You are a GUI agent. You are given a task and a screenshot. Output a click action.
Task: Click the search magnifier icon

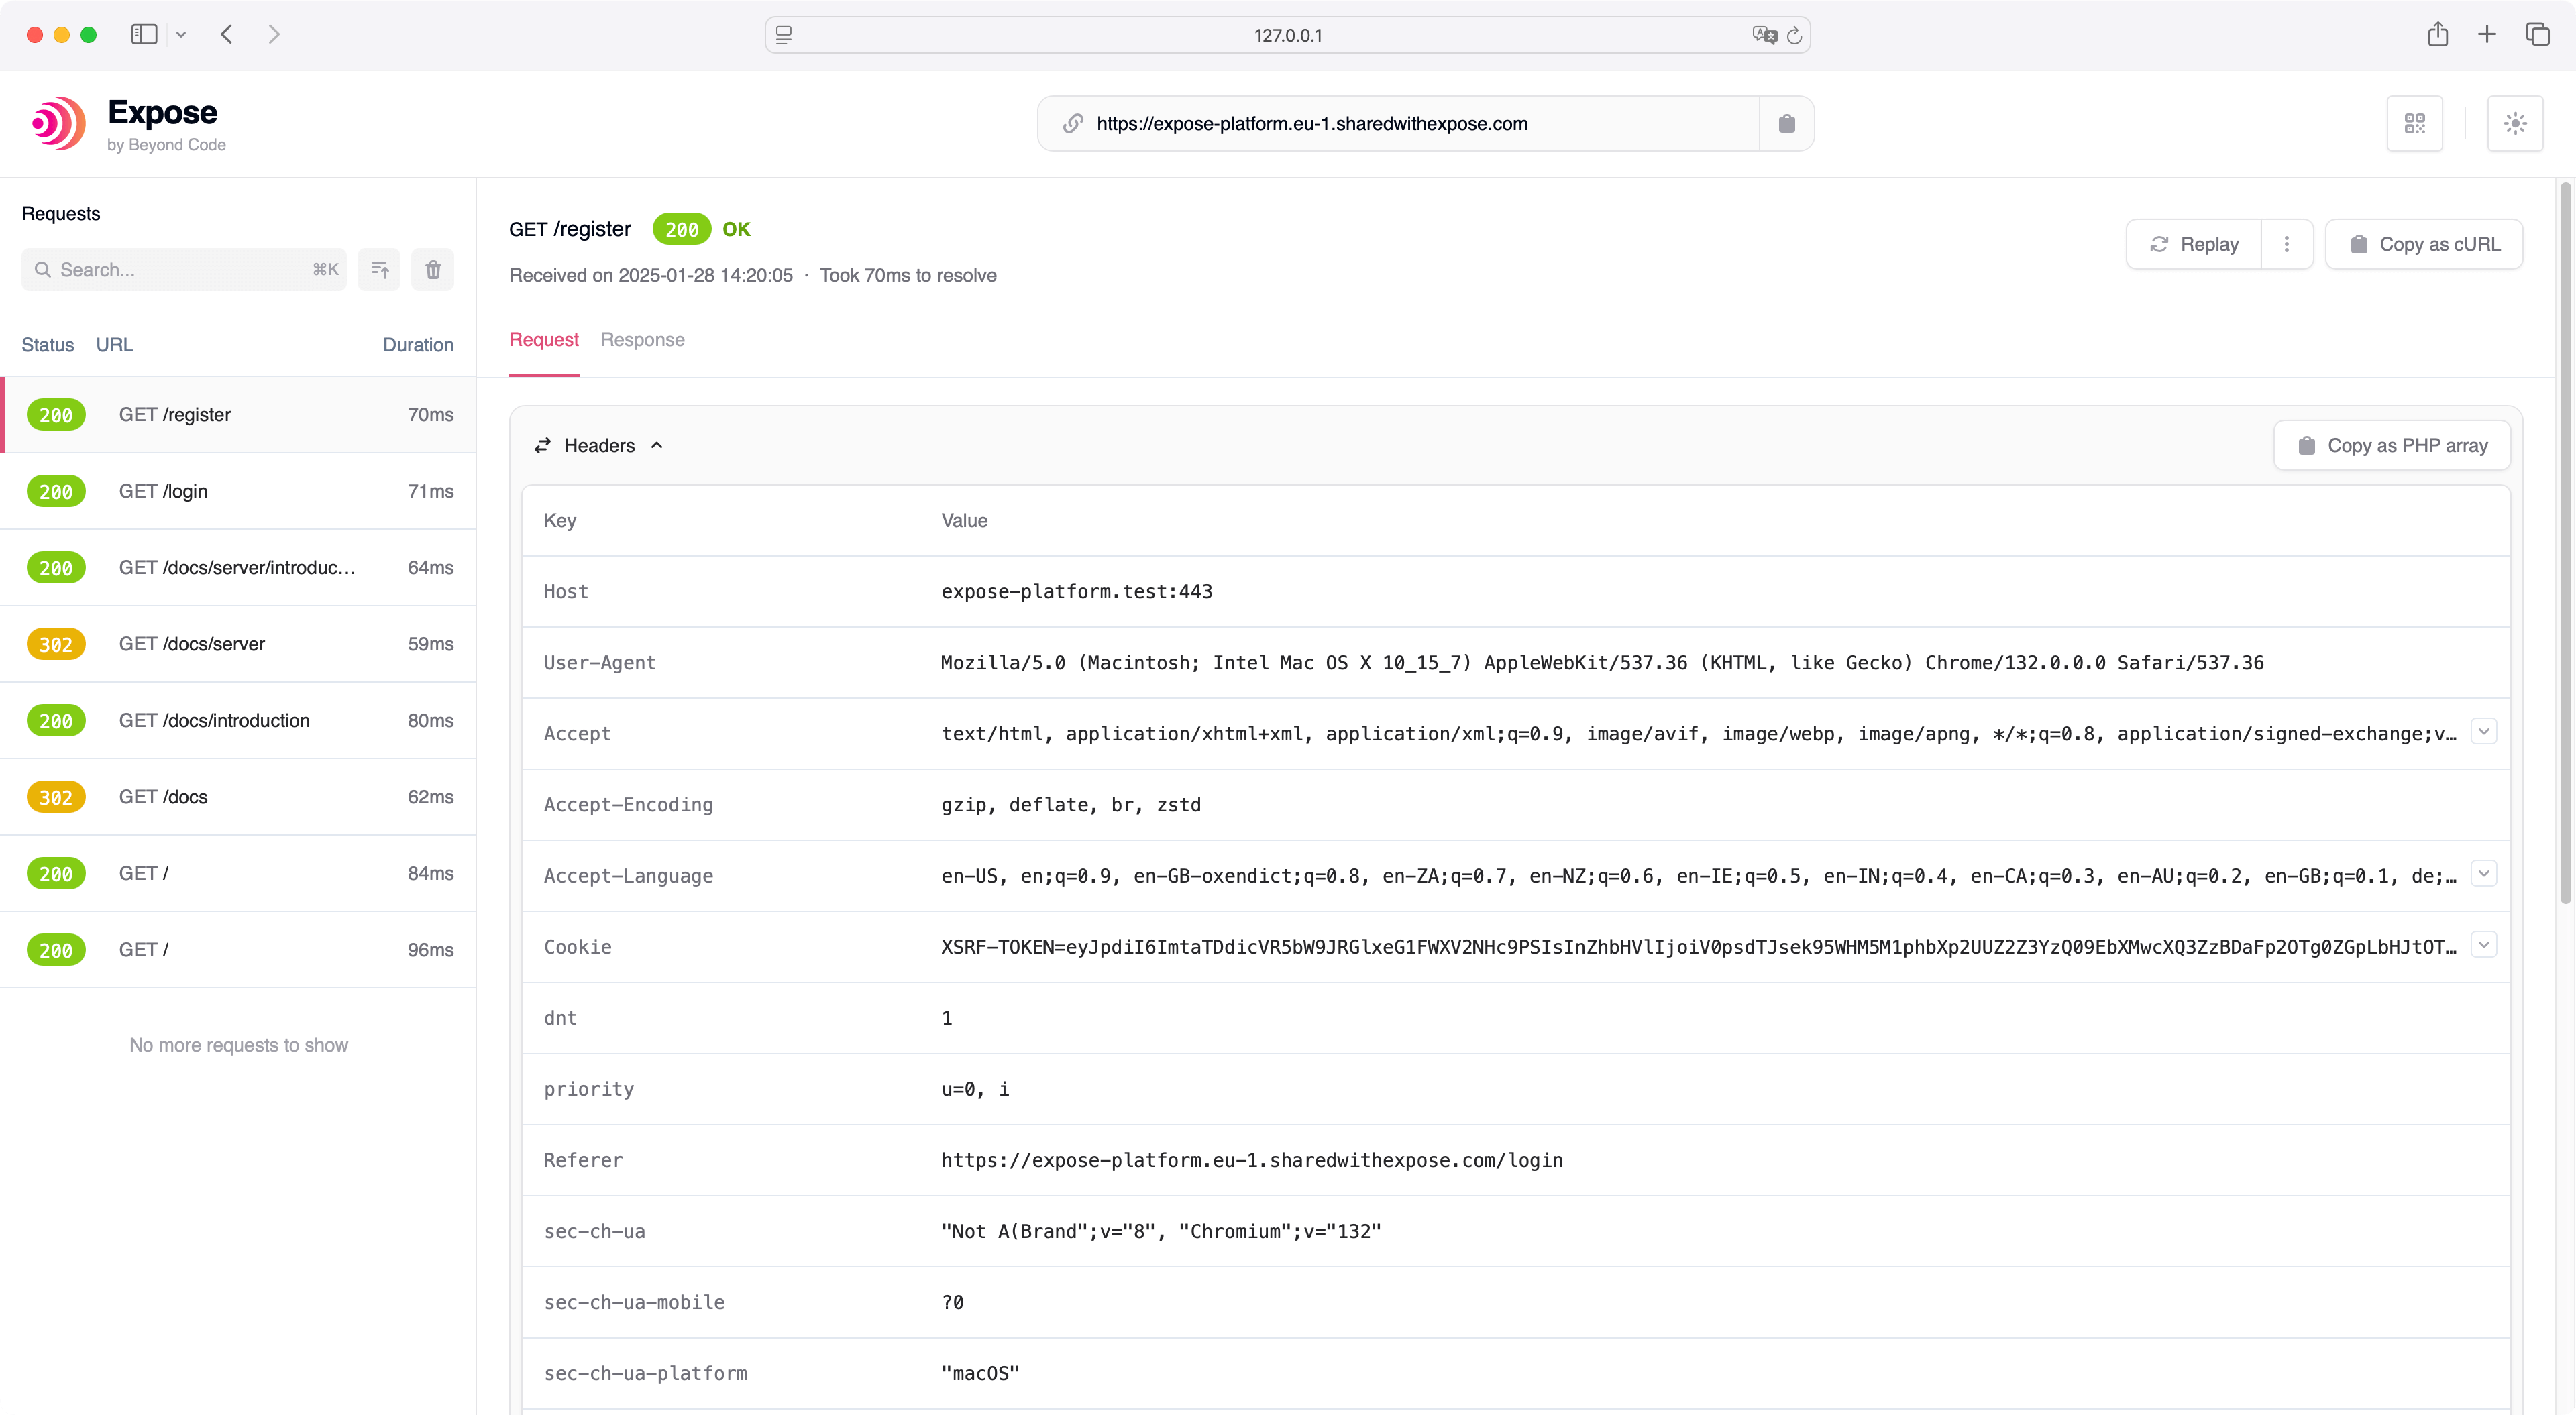pos(42,269)
